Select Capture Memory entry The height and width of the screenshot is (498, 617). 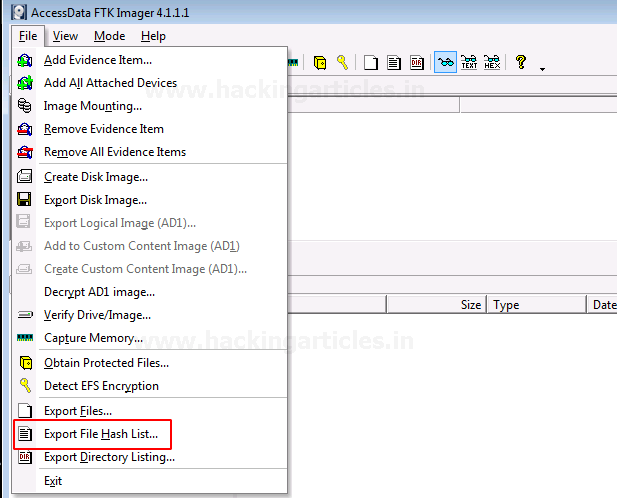[150, 338]
